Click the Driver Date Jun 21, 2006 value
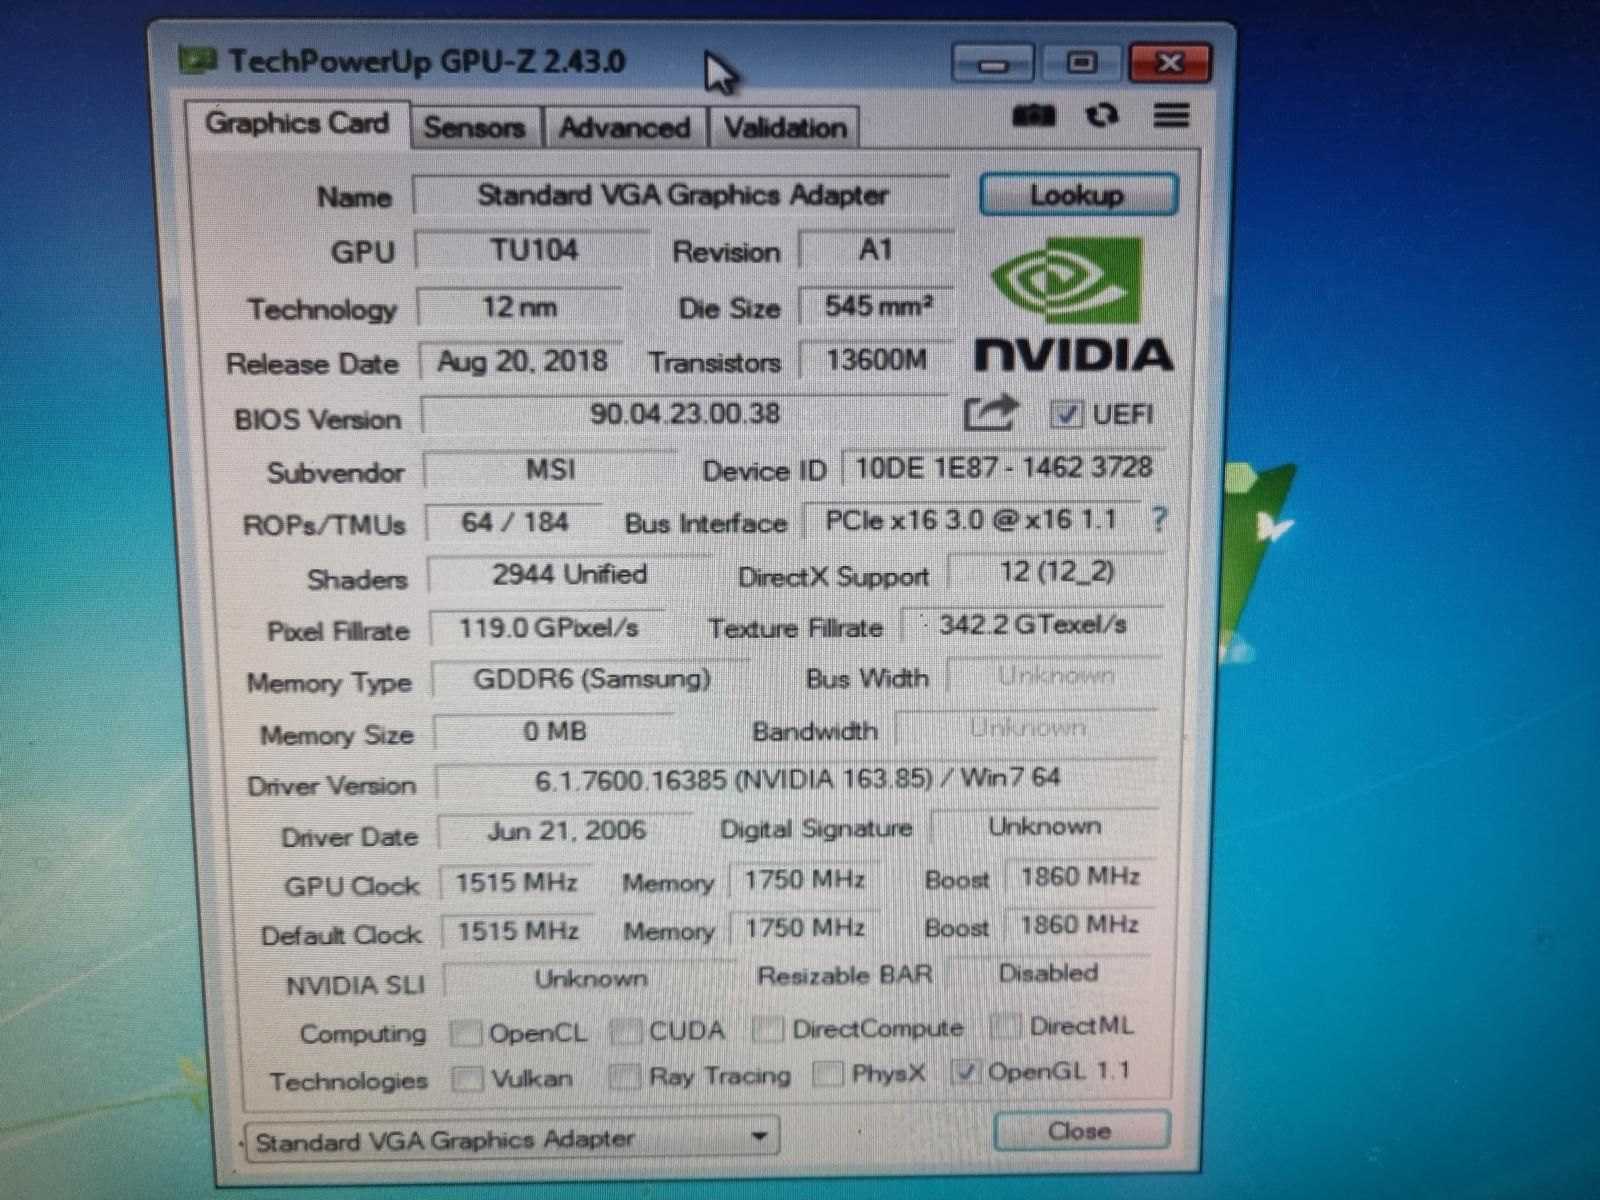 tap(566, 831)
